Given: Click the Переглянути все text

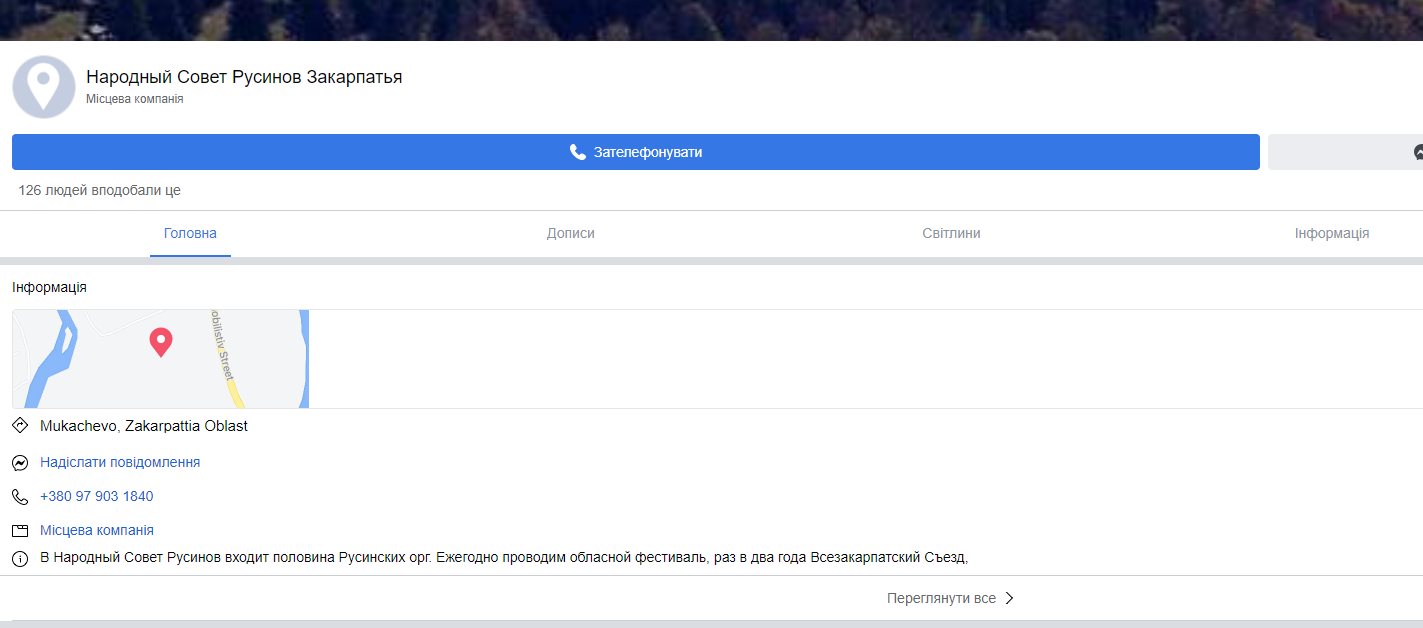Looking at the screenshot, I should (941, 598).
